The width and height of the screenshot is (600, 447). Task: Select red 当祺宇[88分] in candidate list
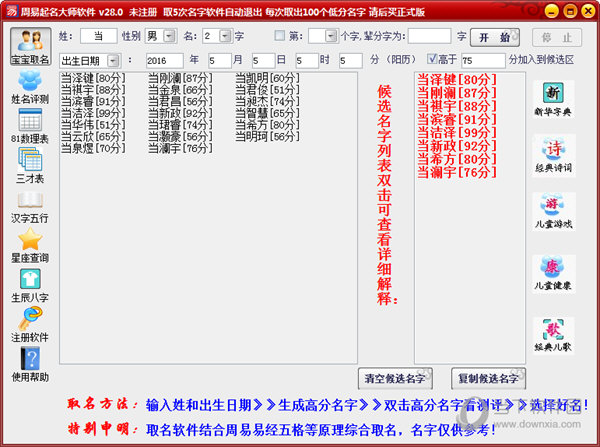457,106
